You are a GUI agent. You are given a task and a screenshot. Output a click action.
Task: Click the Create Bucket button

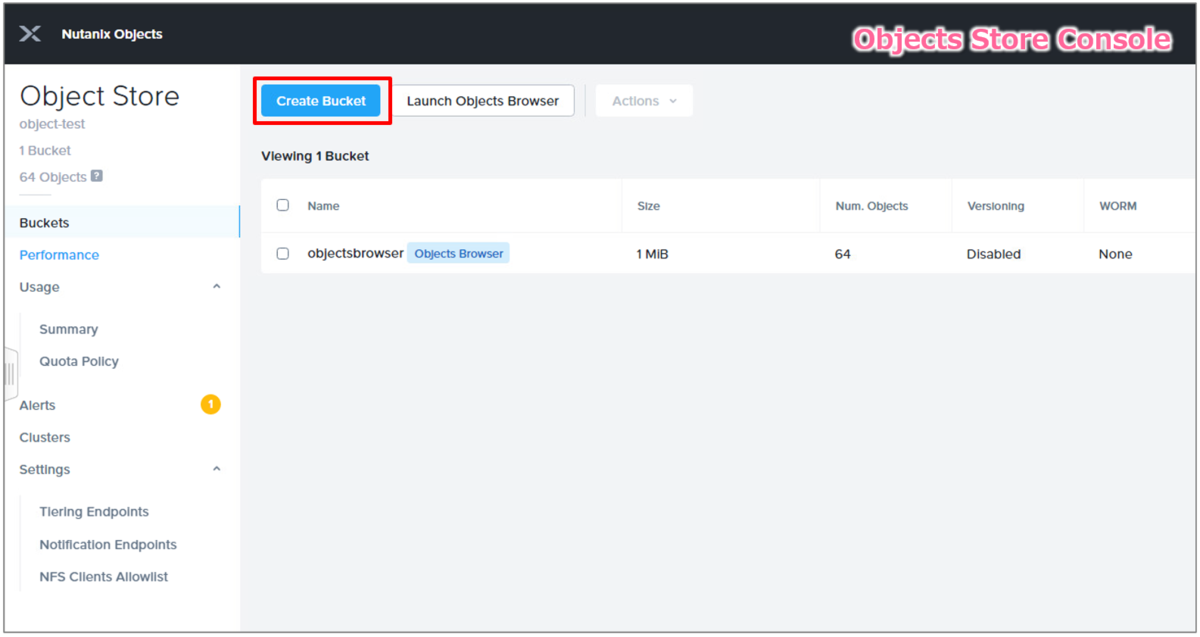tap(321, 101)
